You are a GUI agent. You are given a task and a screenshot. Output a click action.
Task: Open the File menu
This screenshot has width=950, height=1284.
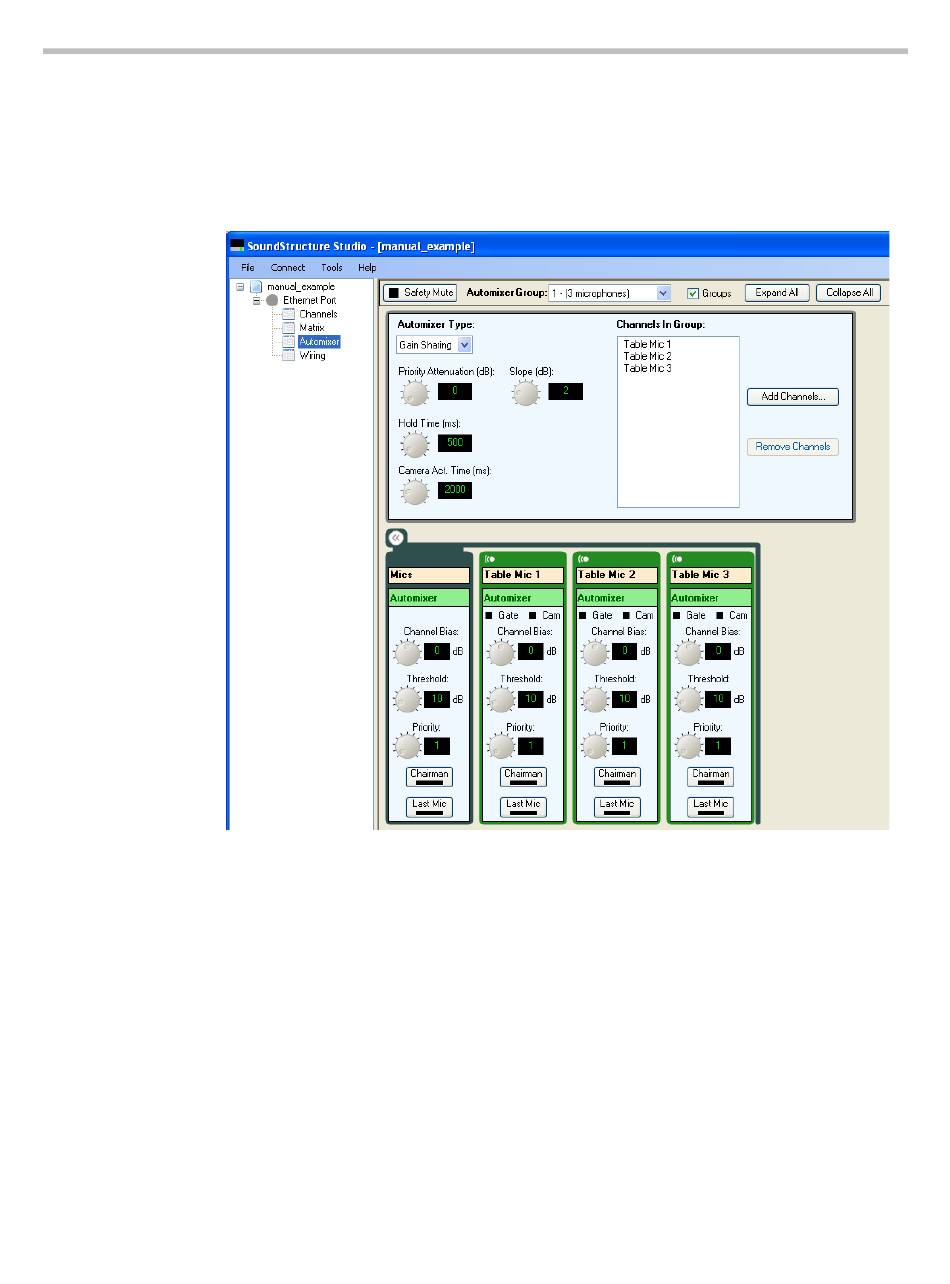click(x=248, y=268)
